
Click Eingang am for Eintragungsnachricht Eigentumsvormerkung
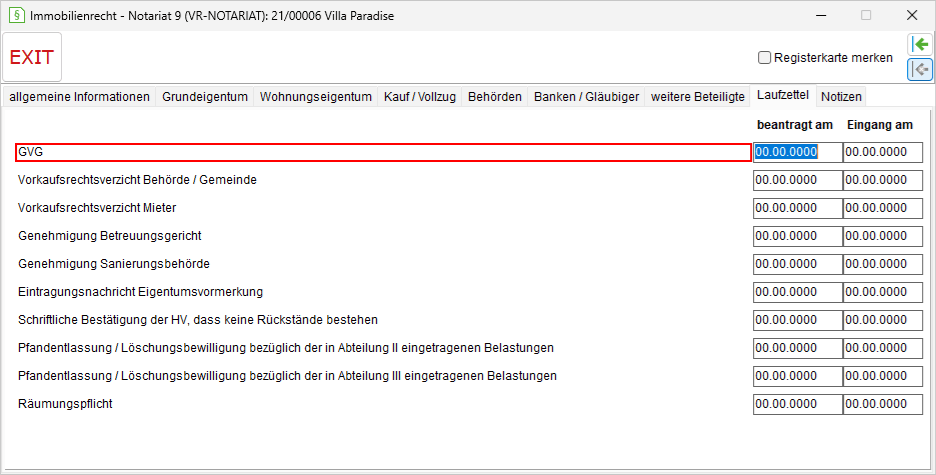click(883, 292)
